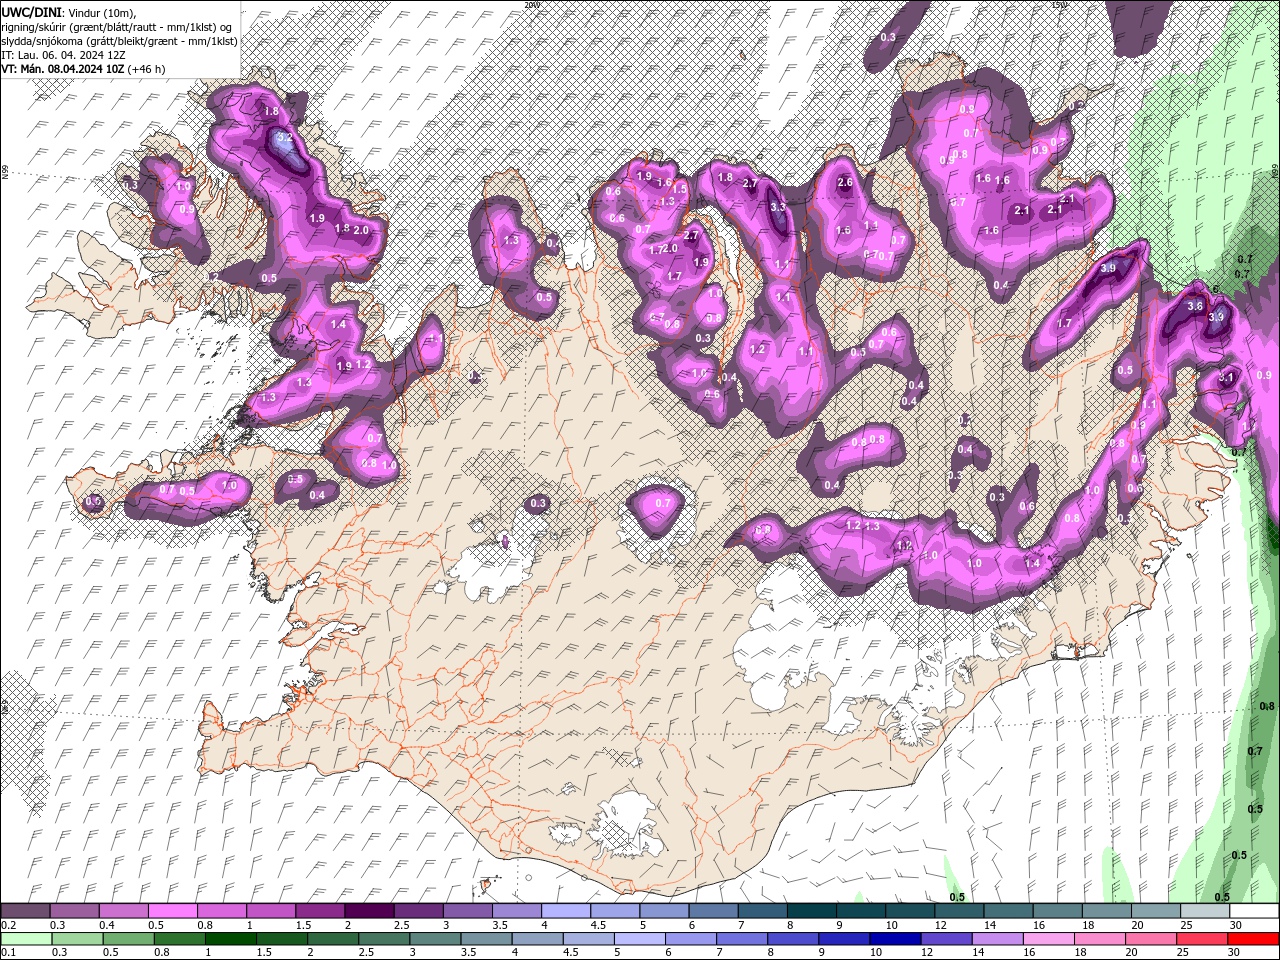Click the '2.6' snowfall value on the map
Screen dimensions: 1280x960
(x=845, y=182)
